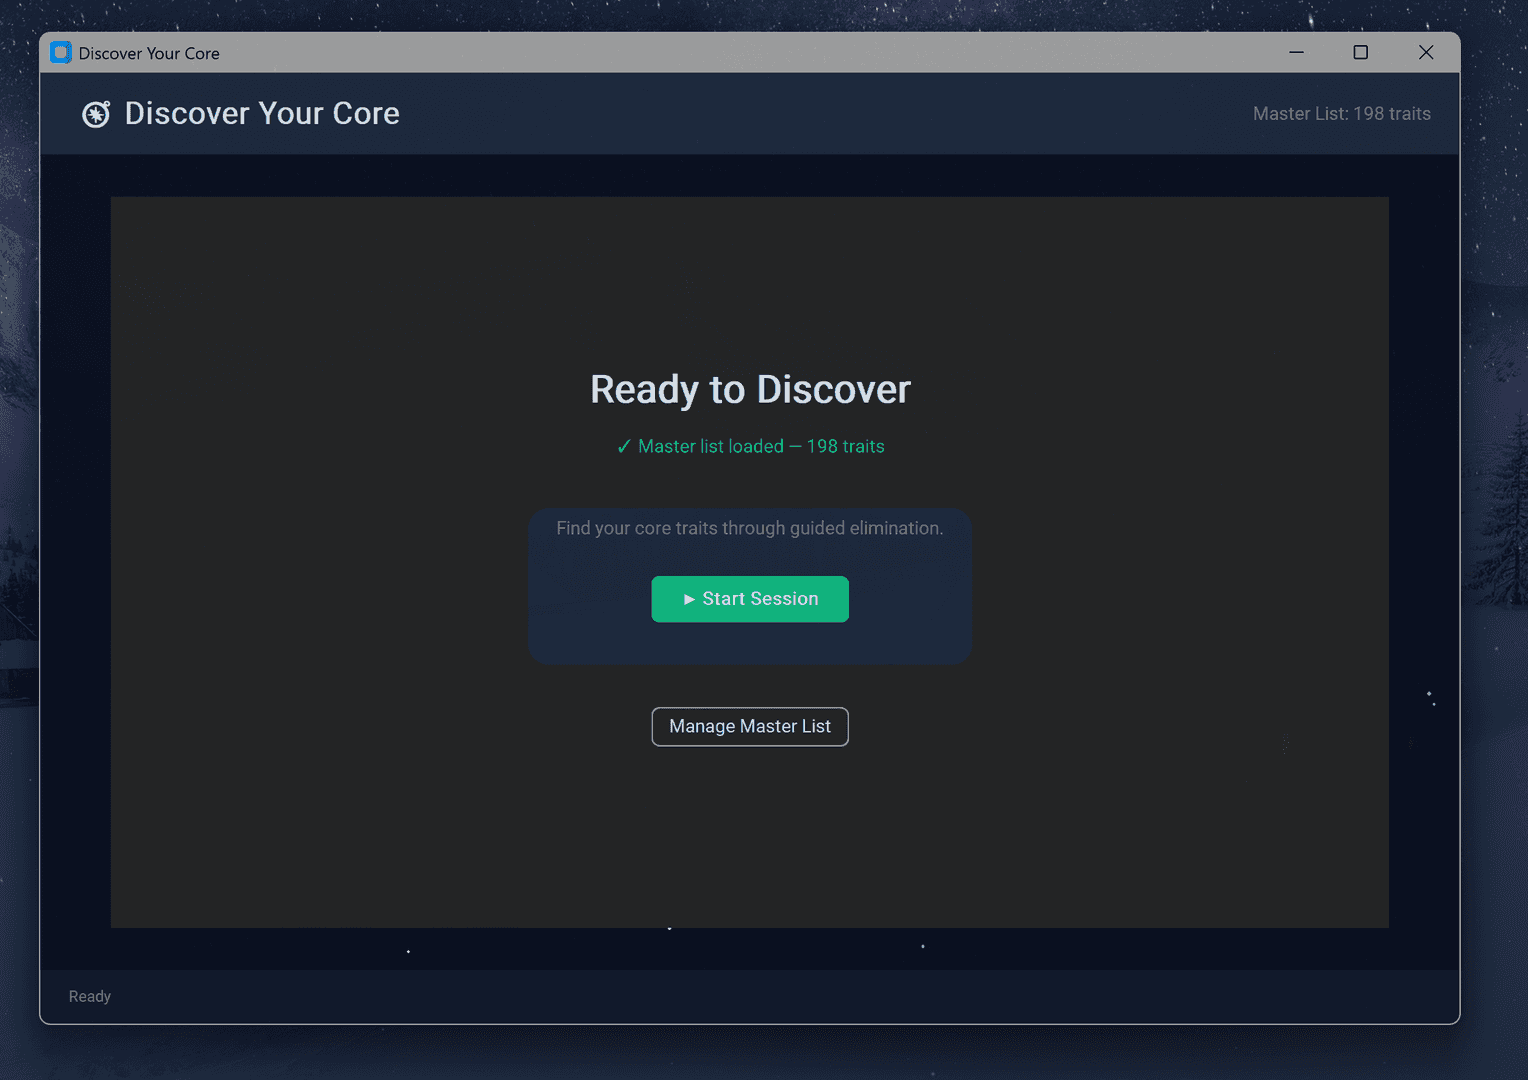Click the 'Ready to Discover' heading
The height and width of the screenshot is (1080, 1528).
coord(750,390)
